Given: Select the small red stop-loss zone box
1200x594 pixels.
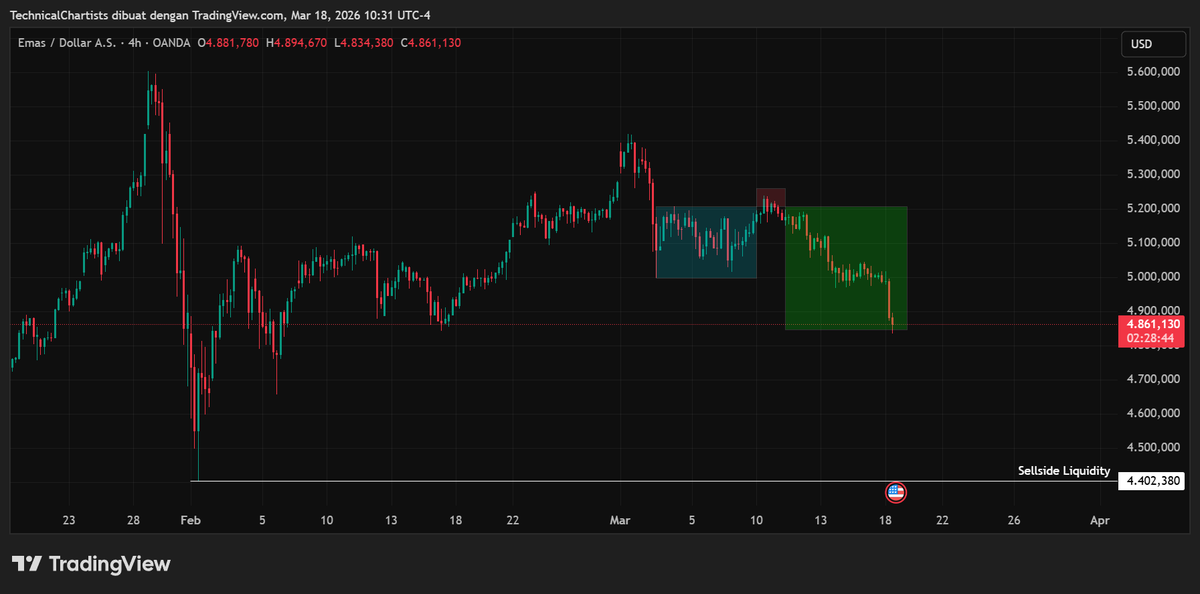Looking at the screenshot, I should tap(770, 197).
